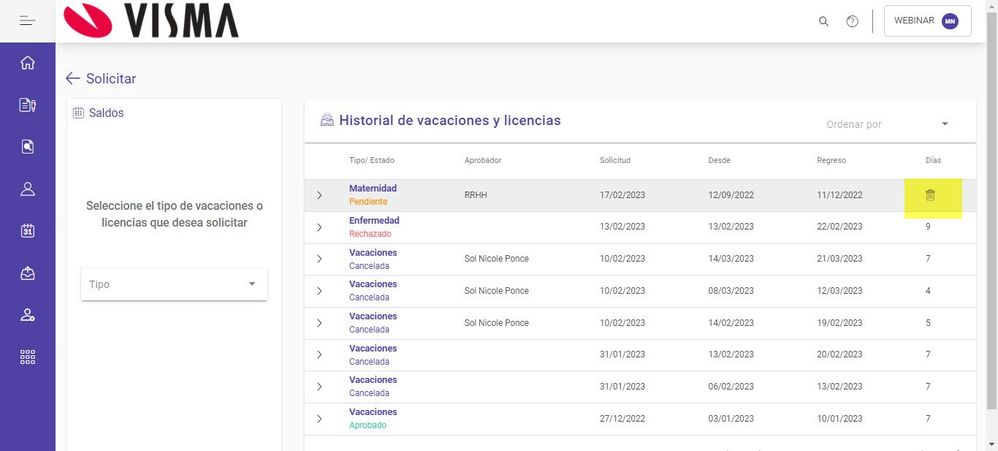The image size is (998, 451).
Task: Expand the Vacaciones row from 08/03/2023
Action: pos(320,291)
